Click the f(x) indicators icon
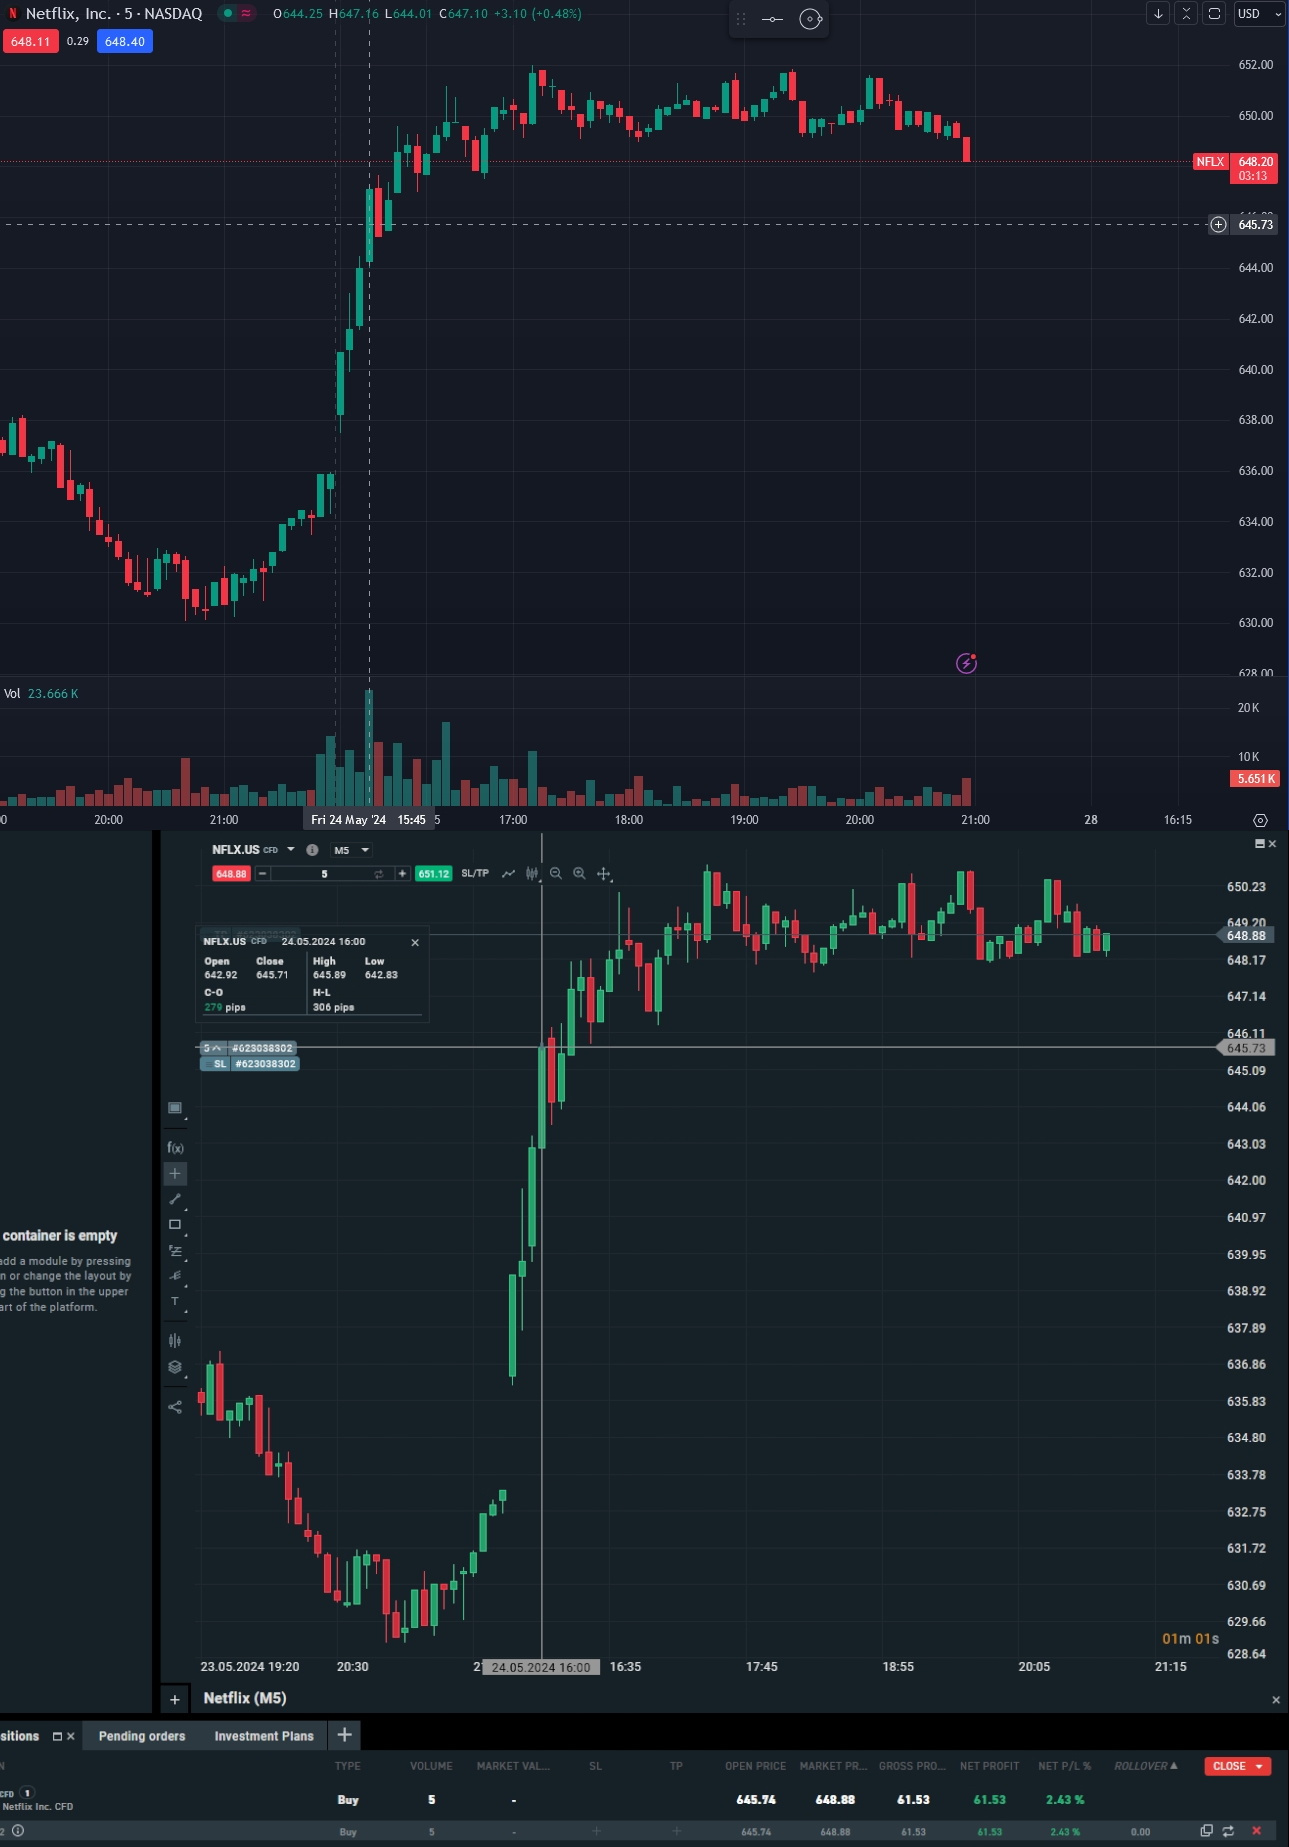Screen dimensions: 1289x1847 [x=175, y=1148]
